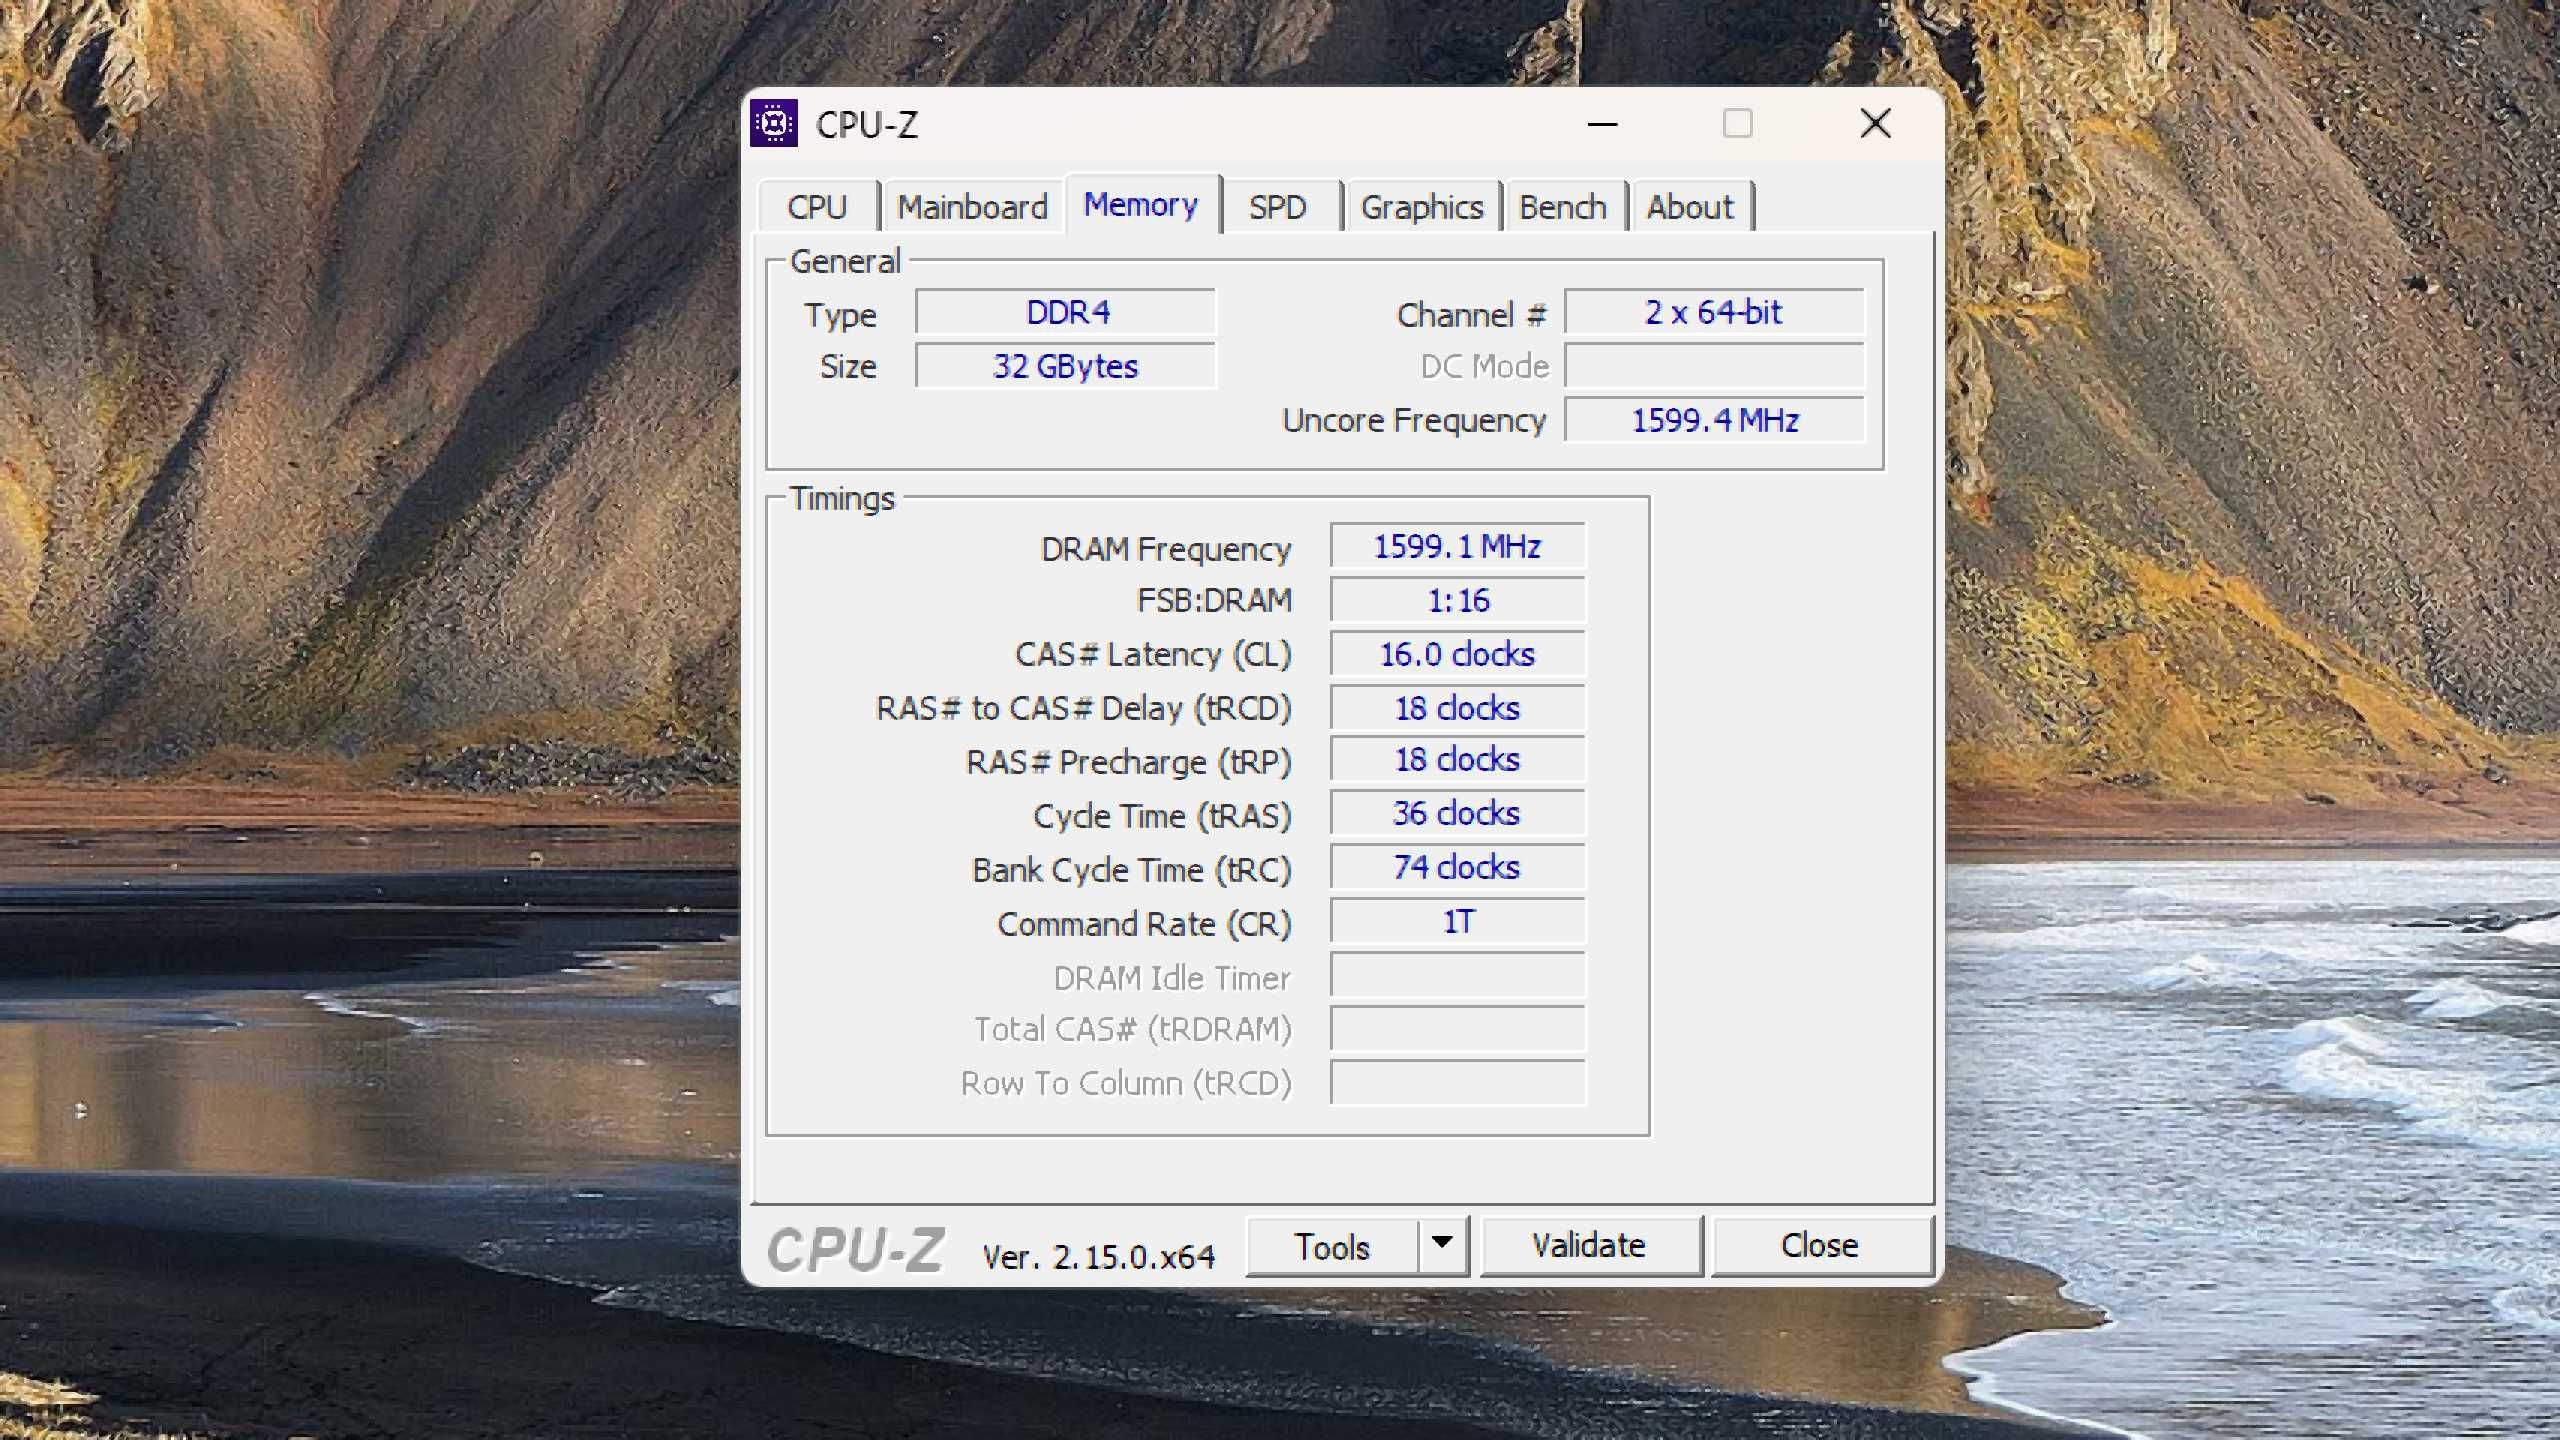Screen dimensions: 2560x1440
Task: Click the DRAM Frequency 1599.1 MHz value
Action: click(x=1457, y=547)
